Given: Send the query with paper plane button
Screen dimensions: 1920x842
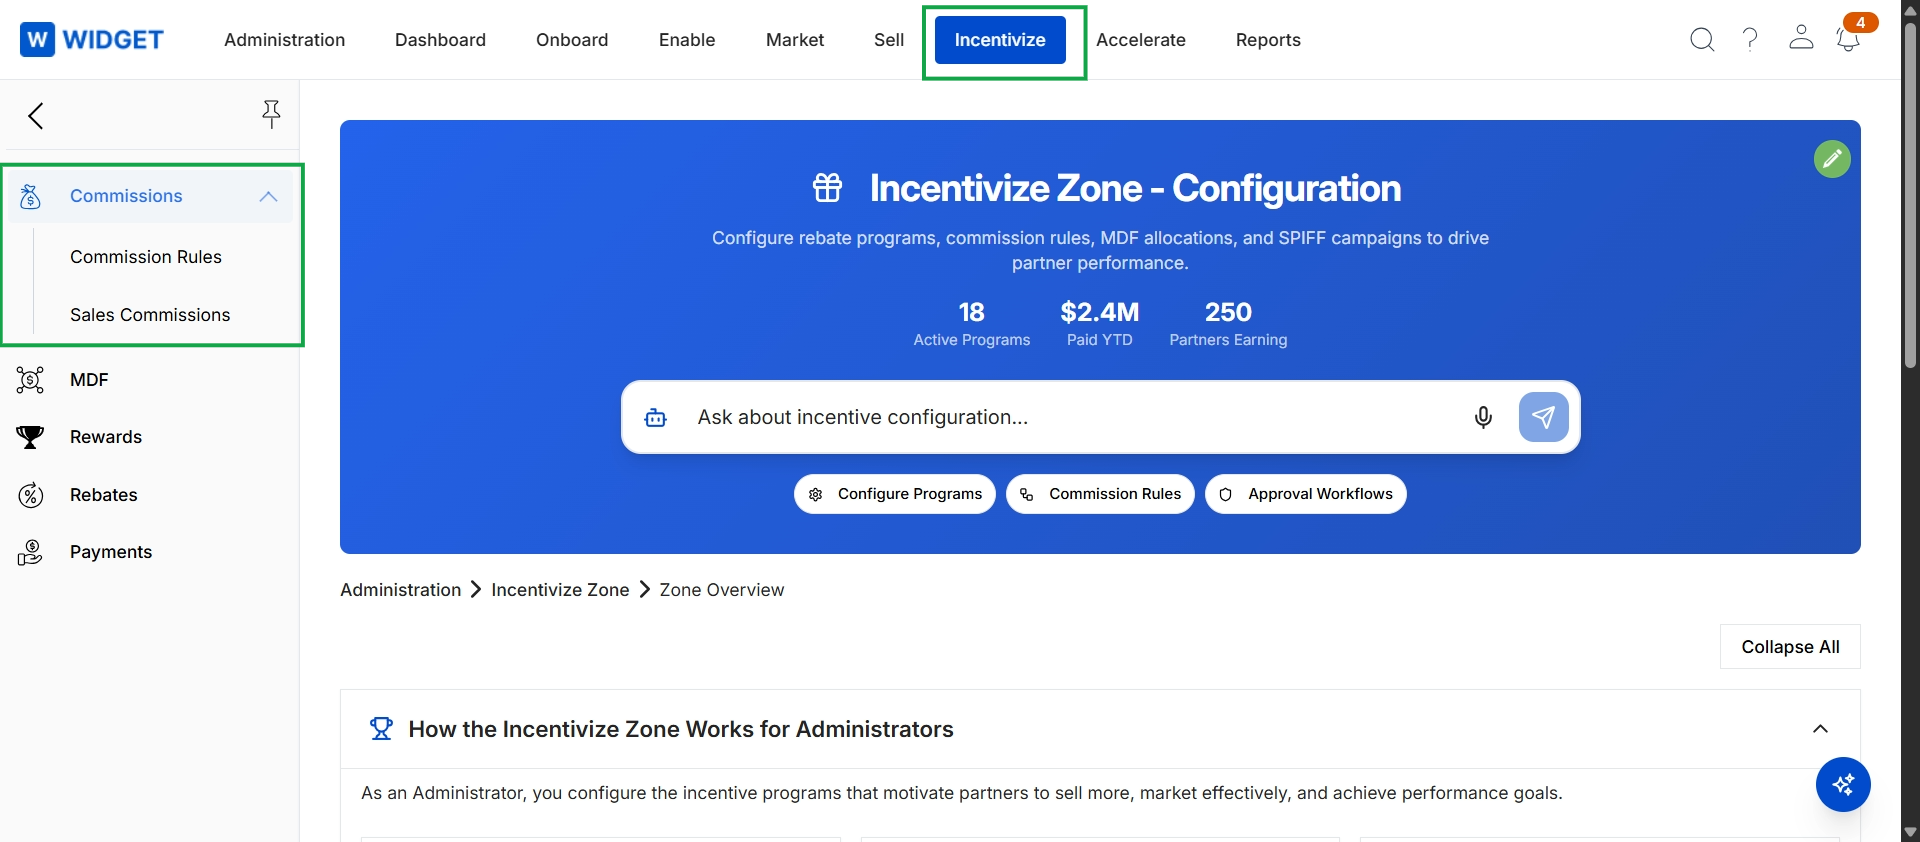Looking at the screenshot, I should (x=1543, y=417).
